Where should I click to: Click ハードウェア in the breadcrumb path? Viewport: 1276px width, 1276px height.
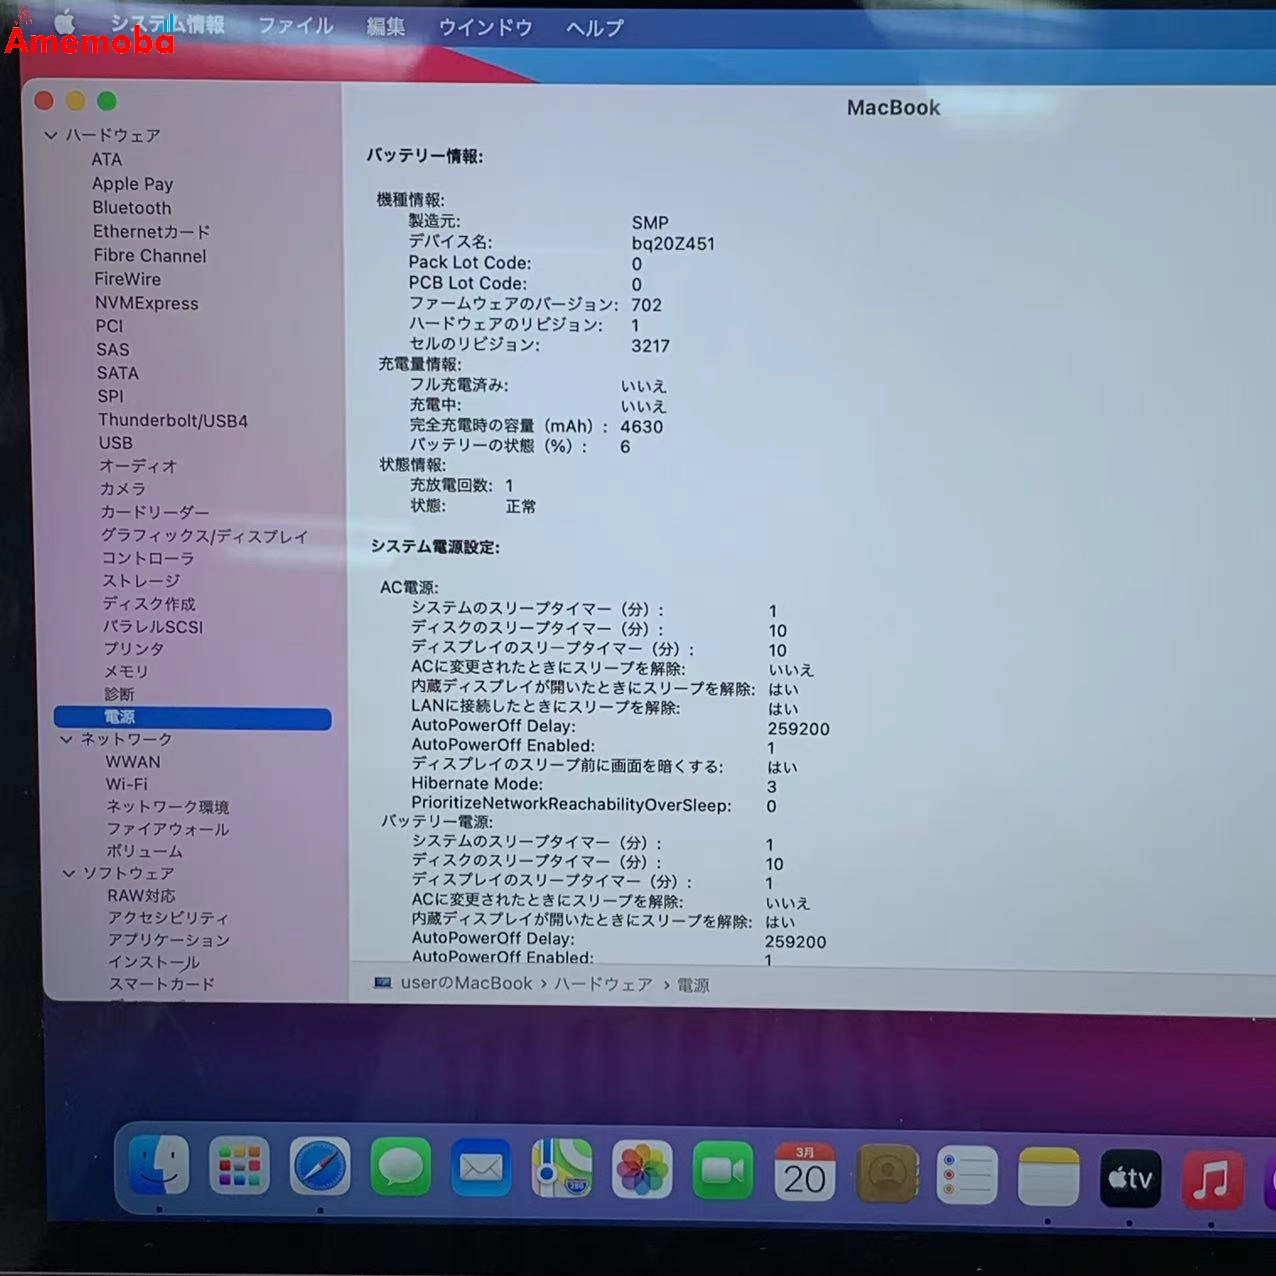[604, 984]
